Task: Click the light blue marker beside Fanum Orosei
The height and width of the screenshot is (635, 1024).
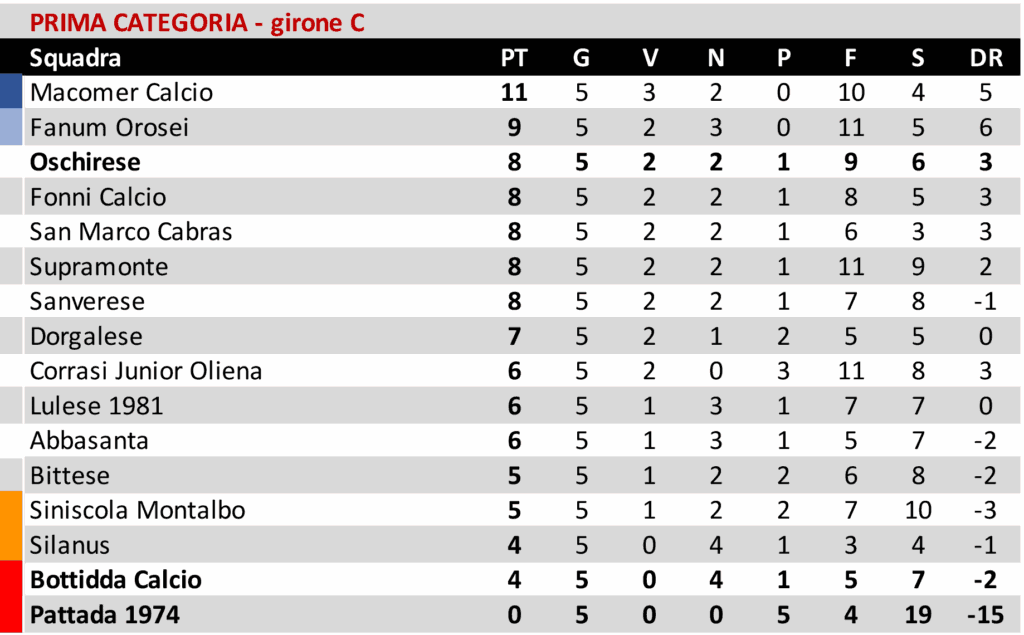Action: [x=10, y=128]
